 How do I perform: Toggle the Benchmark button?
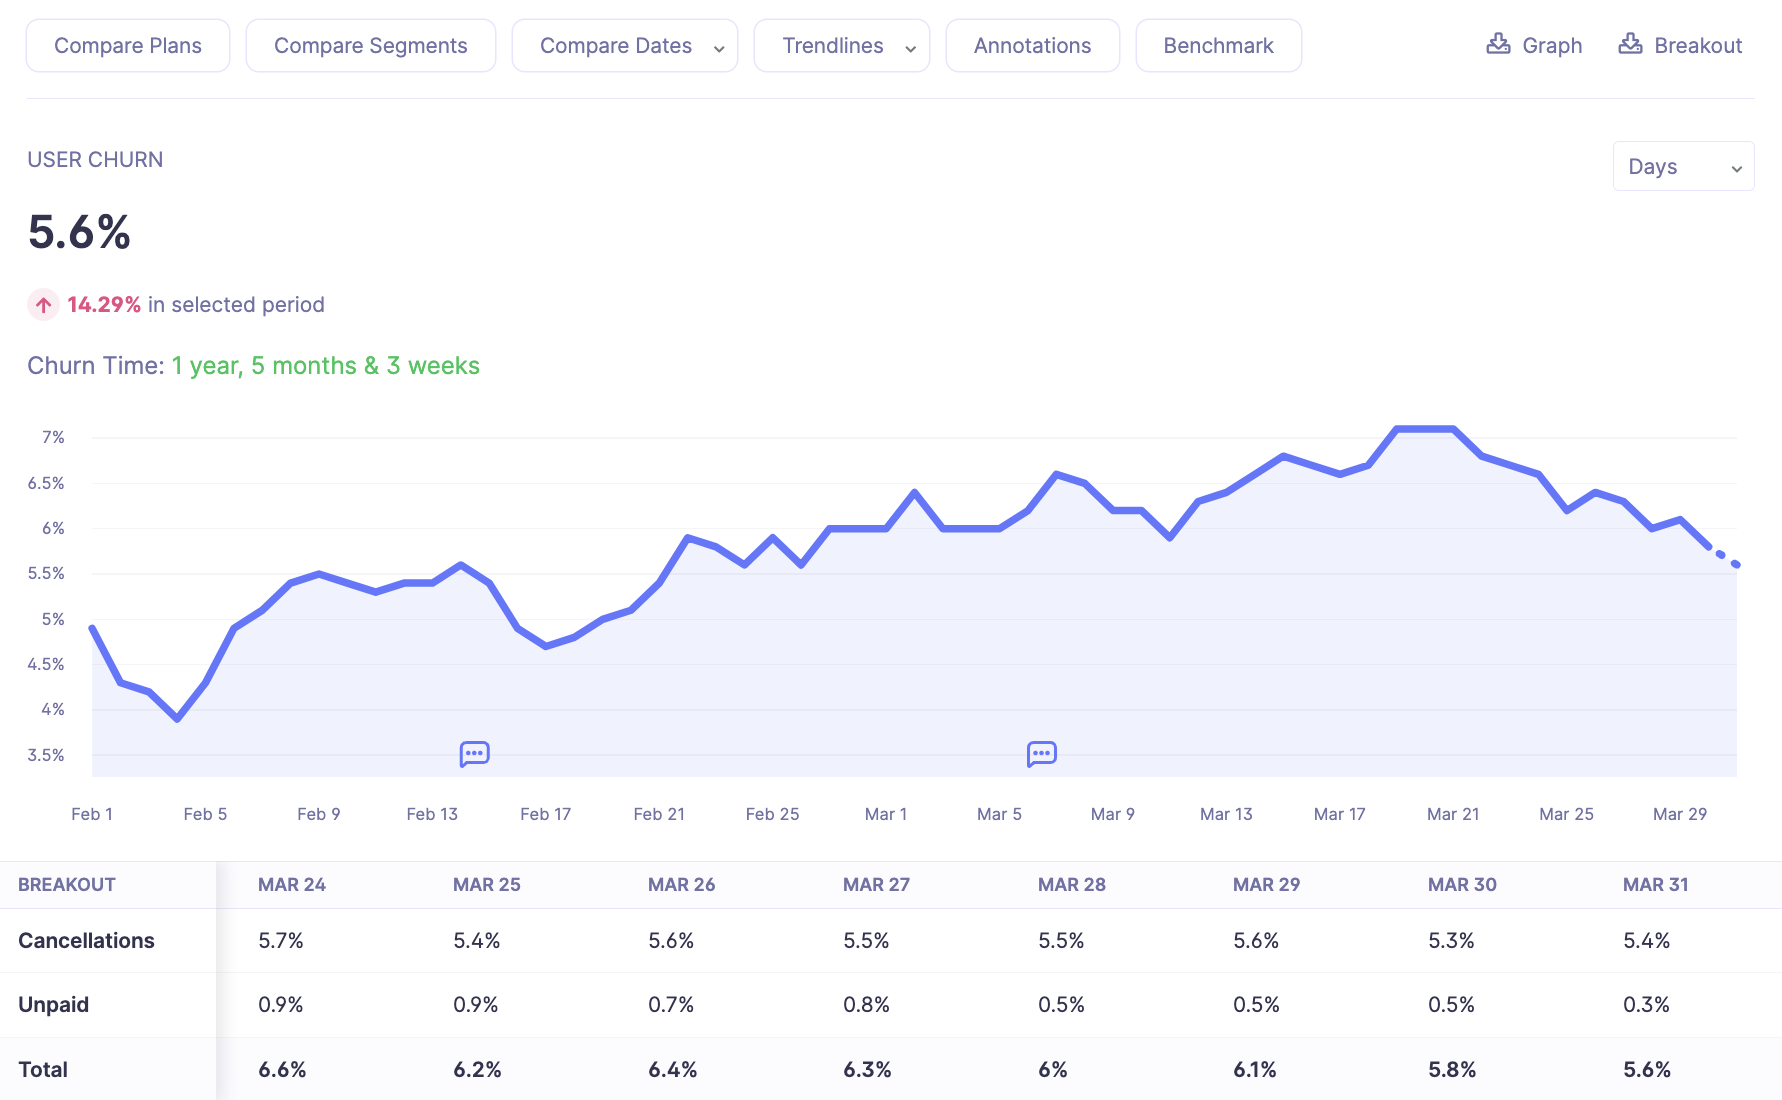coord(1218,46)
